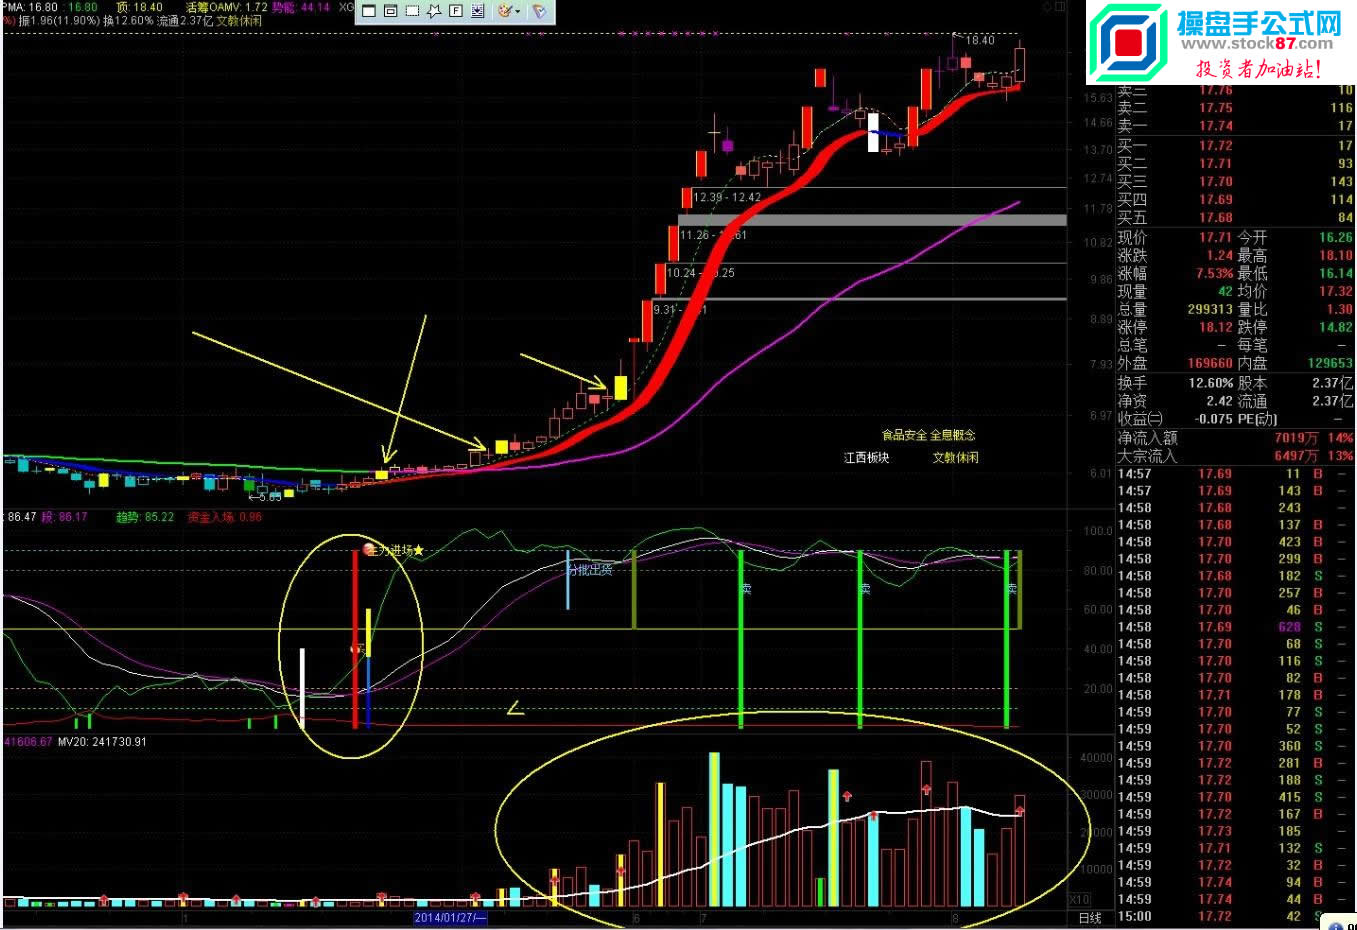Click the nested sub-window icon in floating toolbar
Screen dimensions: 1357x930
click(391, 11)
